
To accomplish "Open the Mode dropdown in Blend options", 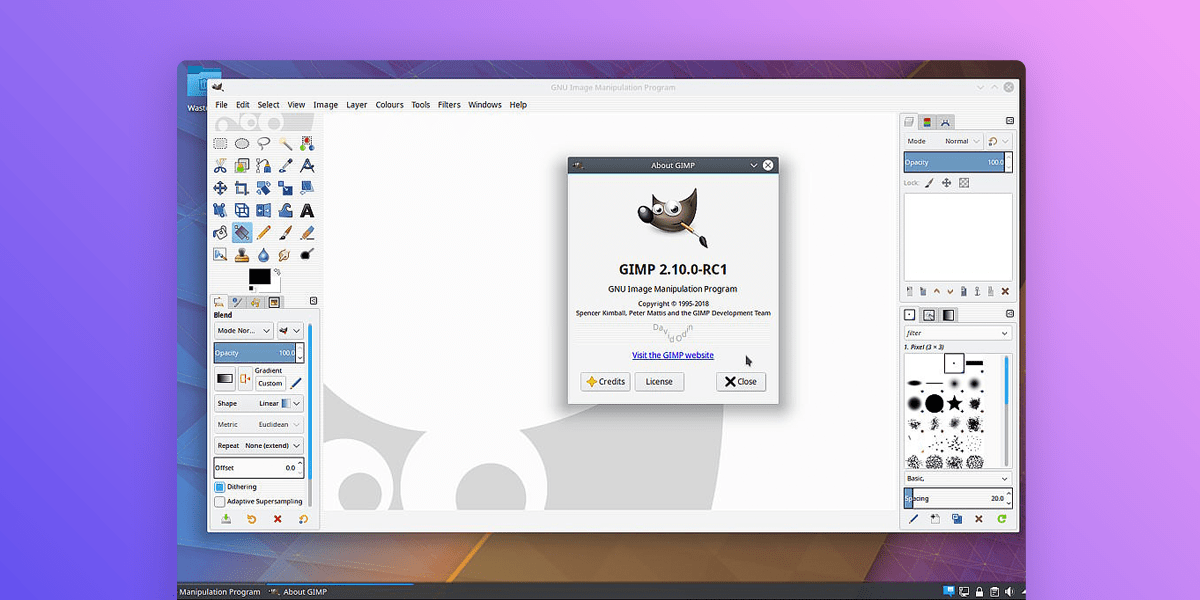I will [243, 330].
